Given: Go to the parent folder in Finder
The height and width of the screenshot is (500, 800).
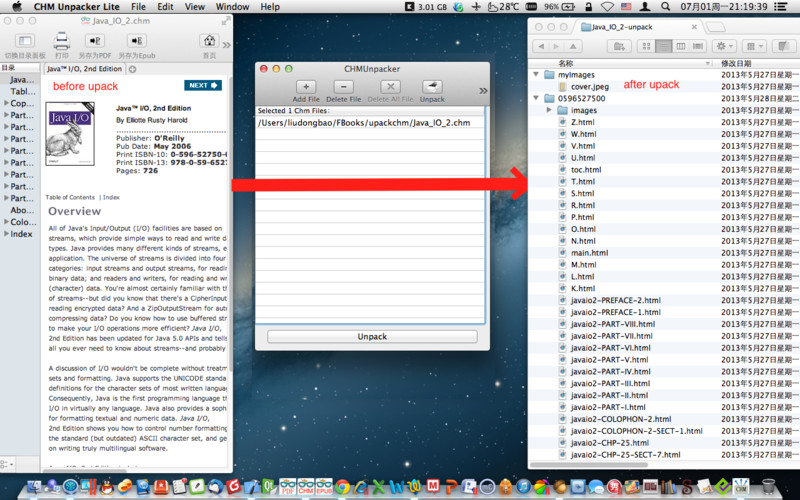Looking at the screenshot, I should coord(573,46).
